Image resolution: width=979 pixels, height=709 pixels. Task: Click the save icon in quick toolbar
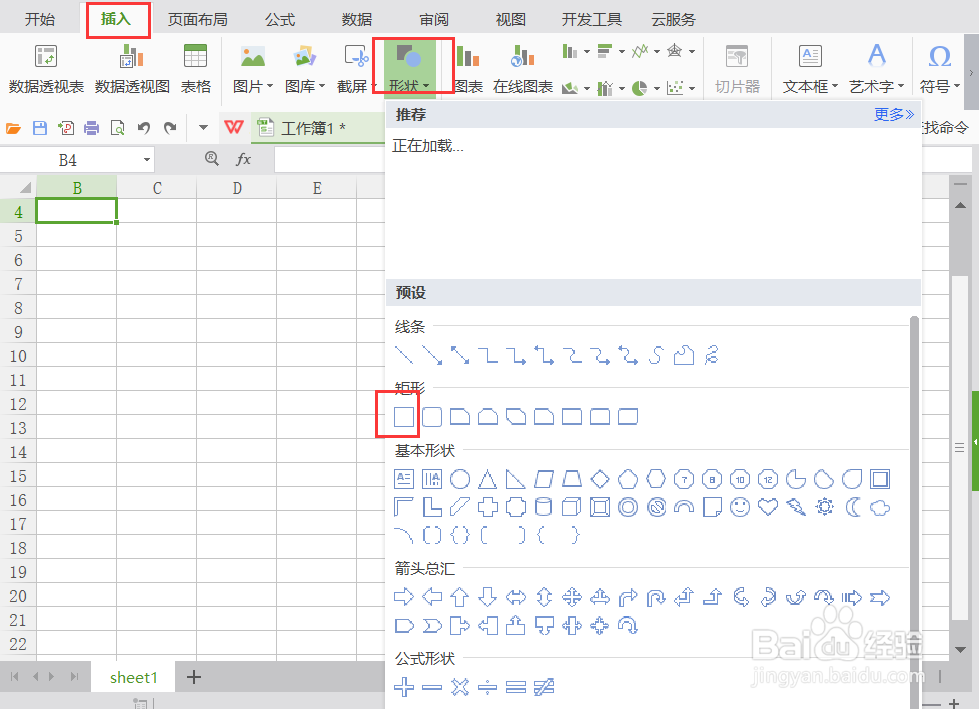tap(39, 128)
